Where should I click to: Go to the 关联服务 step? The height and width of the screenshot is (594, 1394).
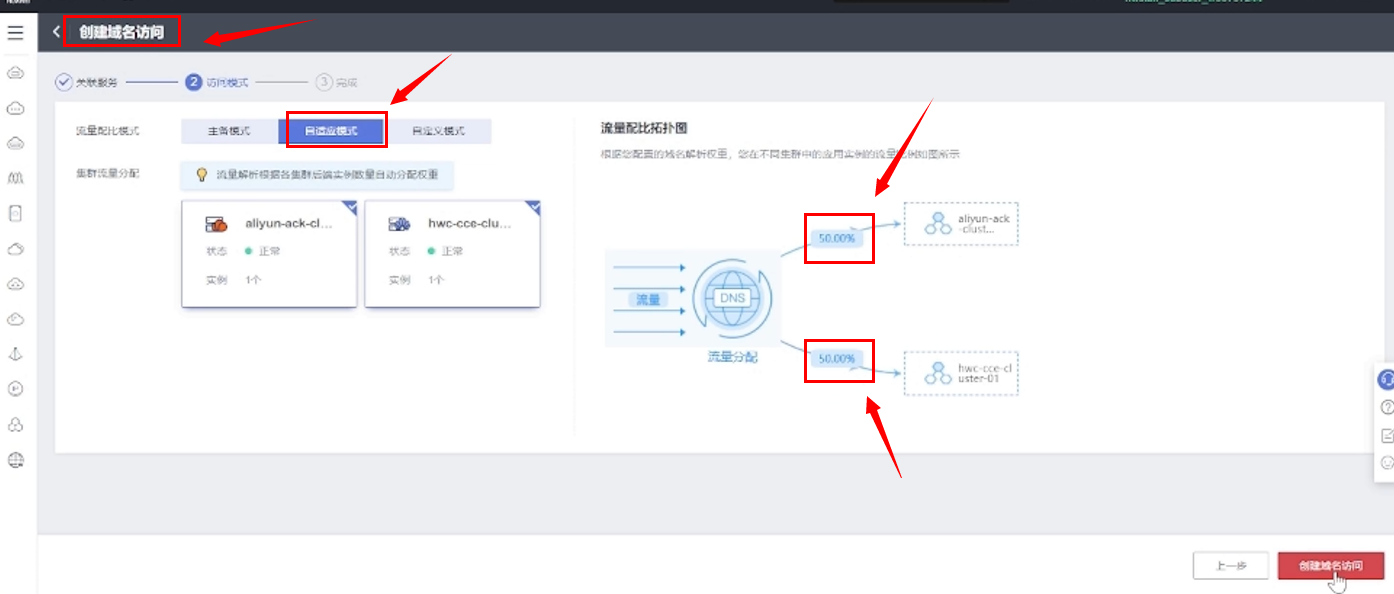click(x=86, y=82)
